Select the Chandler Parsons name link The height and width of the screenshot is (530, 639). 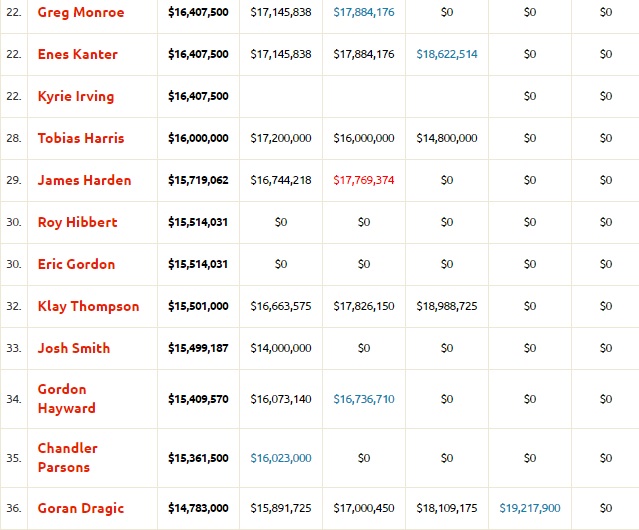coord(67,457)
